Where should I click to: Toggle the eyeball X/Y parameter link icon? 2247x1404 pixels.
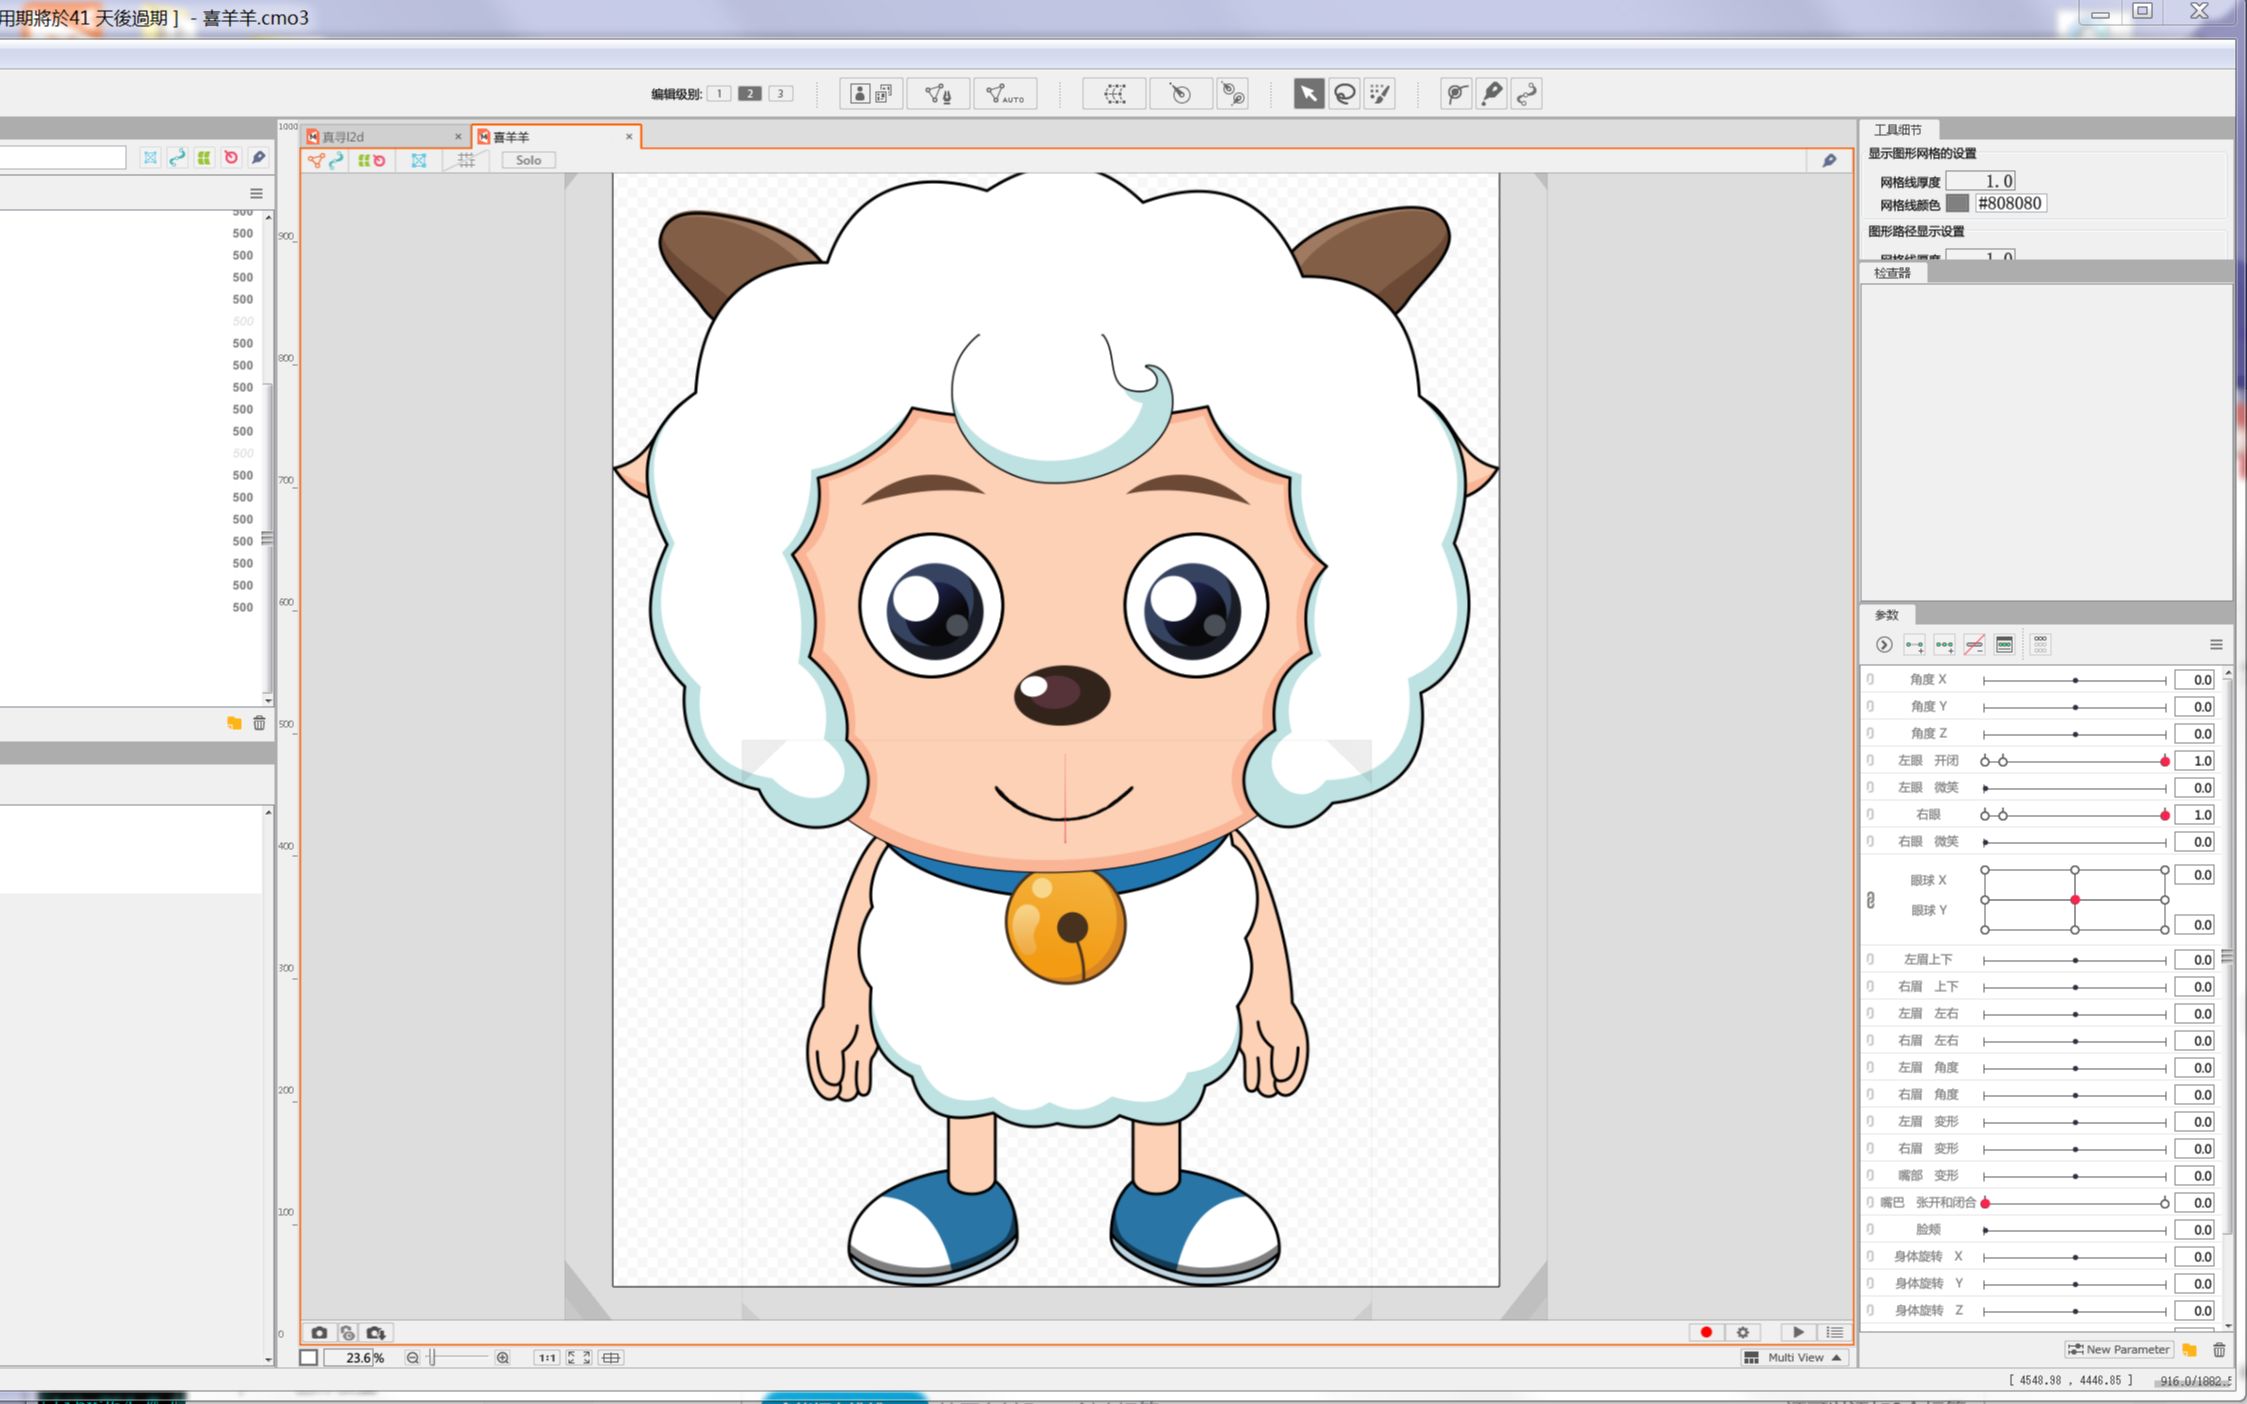click(x=1870, y=901)
